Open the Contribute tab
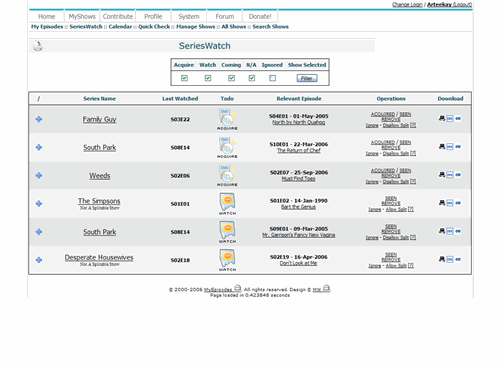 click(118, 16)
